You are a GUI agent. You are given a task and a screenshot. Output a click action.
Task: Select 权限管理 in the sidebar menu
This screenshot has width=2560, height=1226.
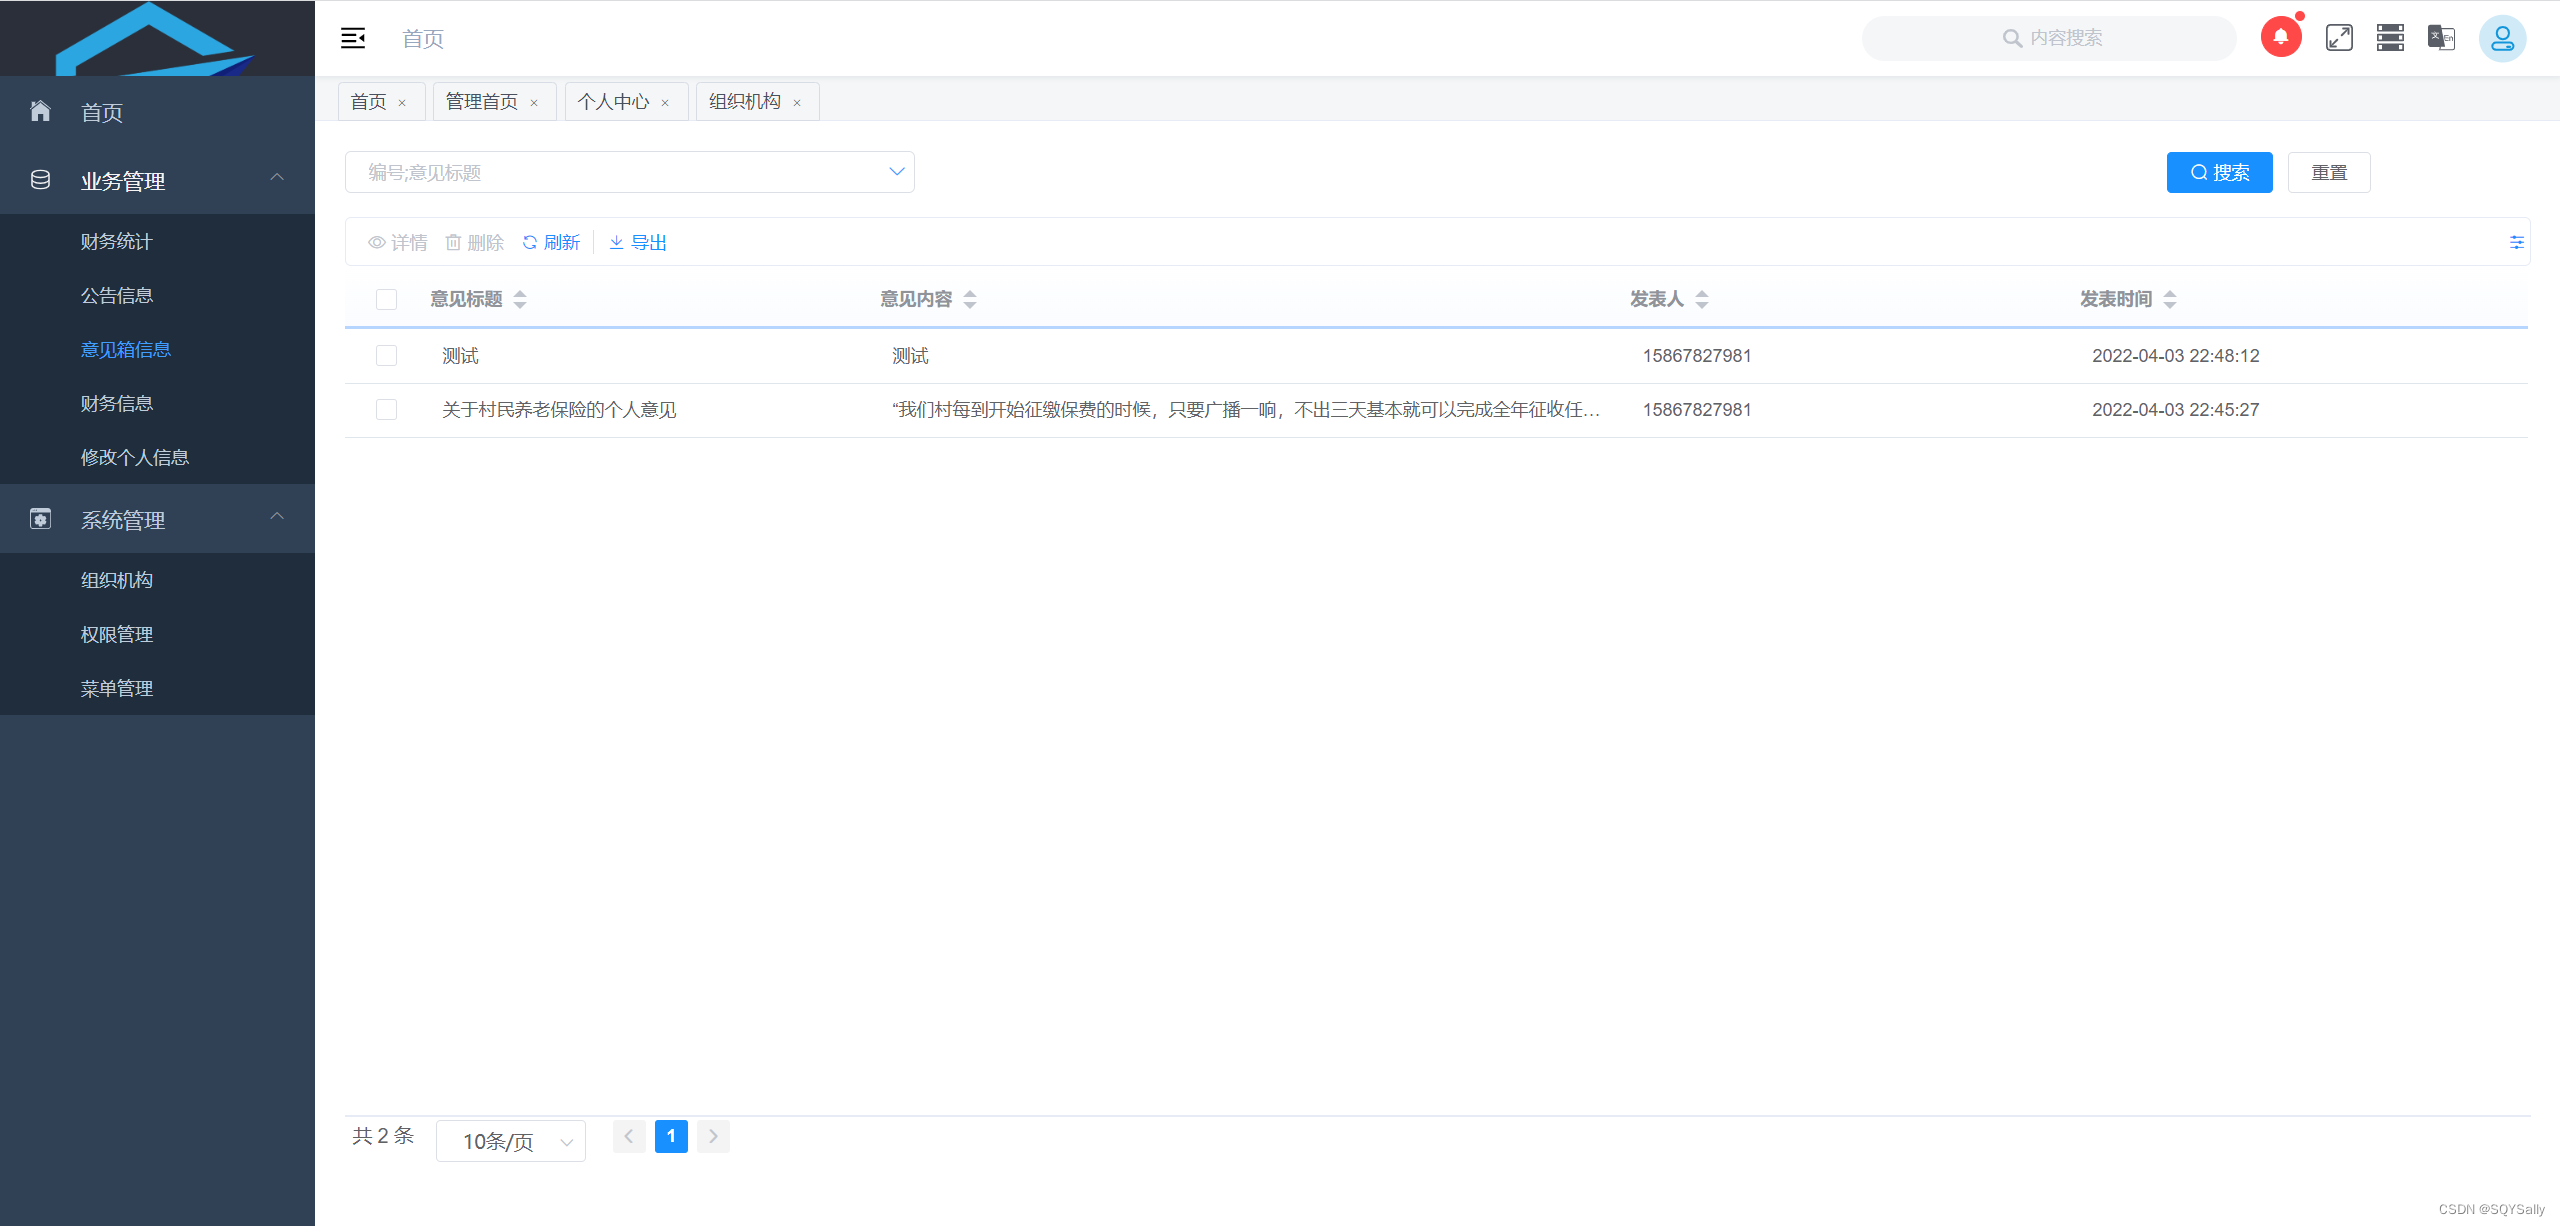click(x=116, y=633)
